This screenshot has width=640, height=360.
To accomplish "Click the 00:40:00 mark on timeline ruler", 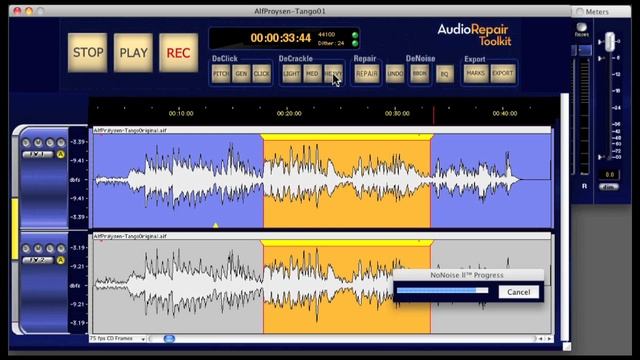I will [x=505, y=113].
